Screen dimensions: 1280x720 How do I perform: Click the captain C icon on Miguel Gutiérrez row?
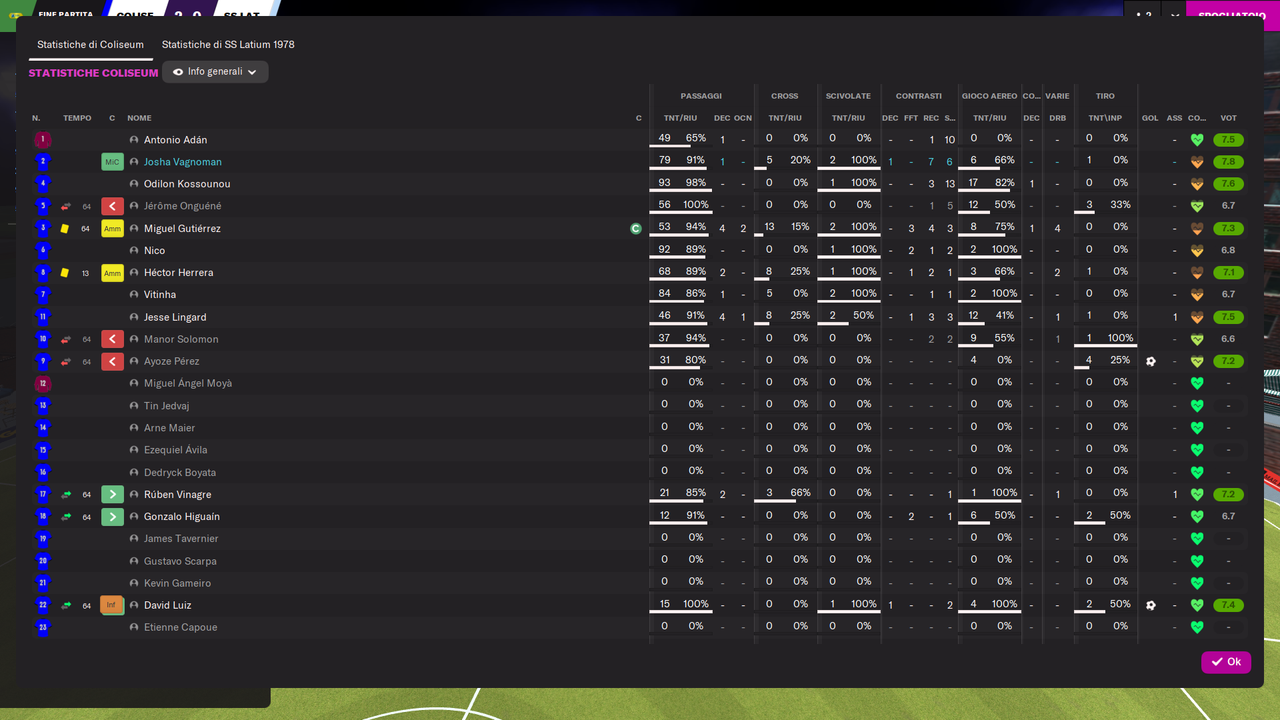click(635, 228)
